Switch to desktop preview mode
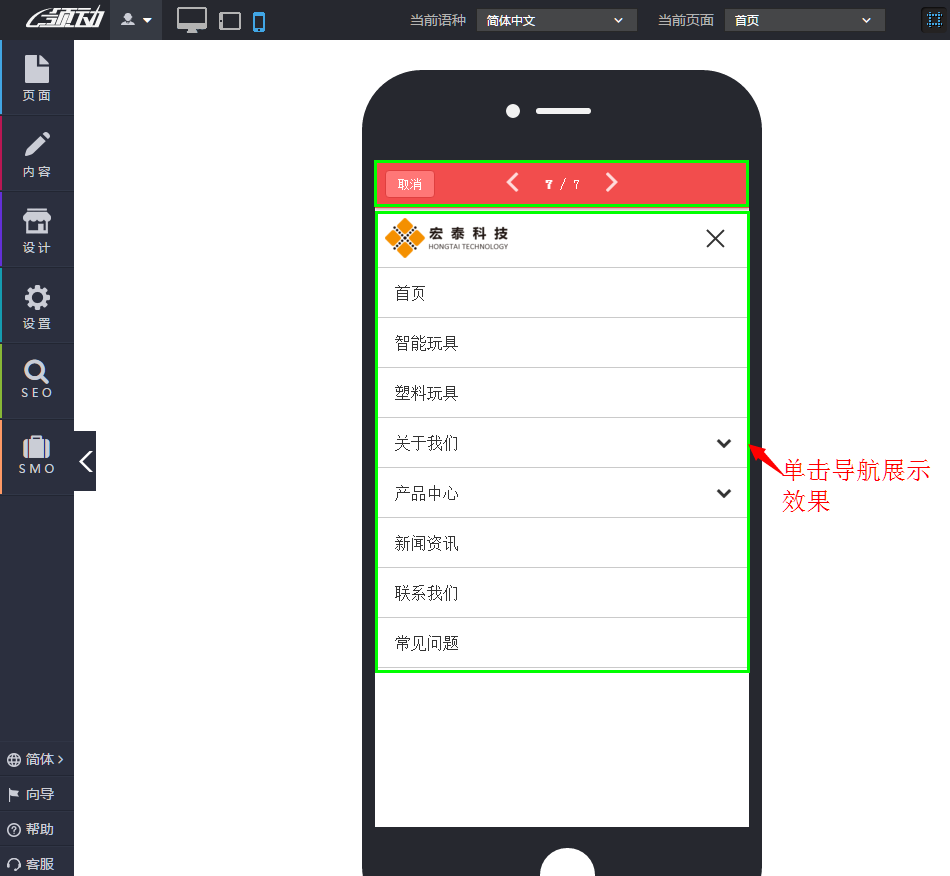950x876 pixels. [191, 19]
